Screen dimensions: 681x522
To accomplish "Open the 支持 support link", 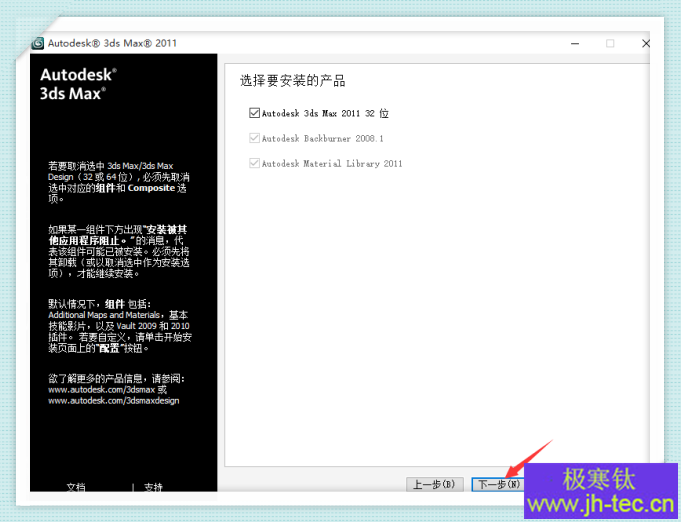I will pyautogui.click(x=153, y=487).
